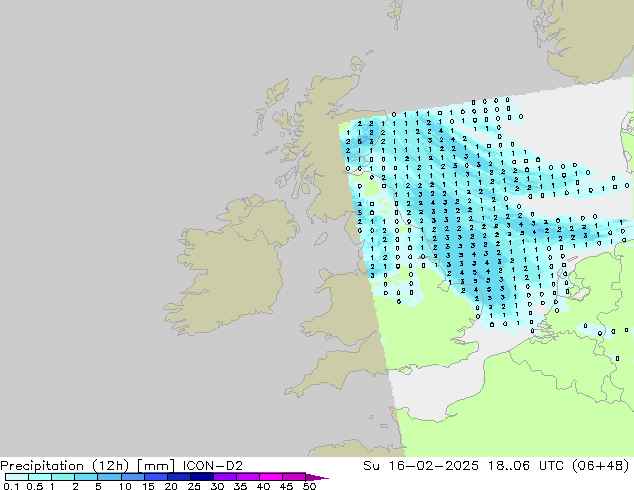Pick the 15–20 mm legend color swatch

click(156, 477)
